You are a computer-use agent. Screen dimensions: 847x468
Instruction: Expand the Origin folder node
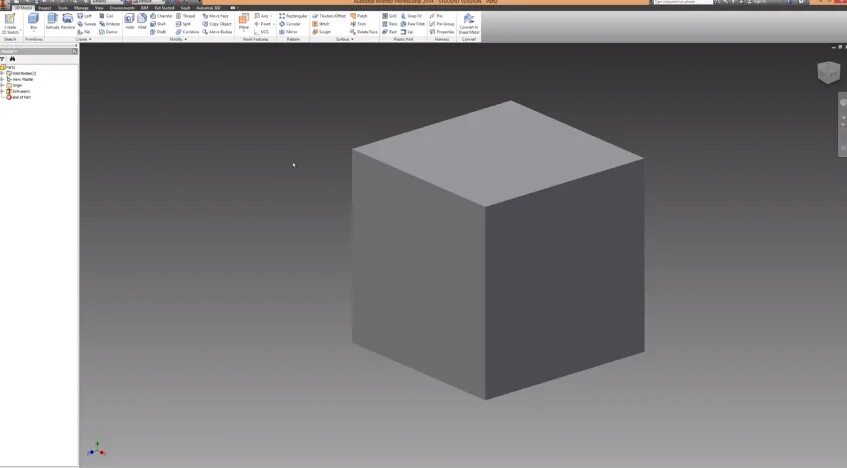[x=2, y=85]
